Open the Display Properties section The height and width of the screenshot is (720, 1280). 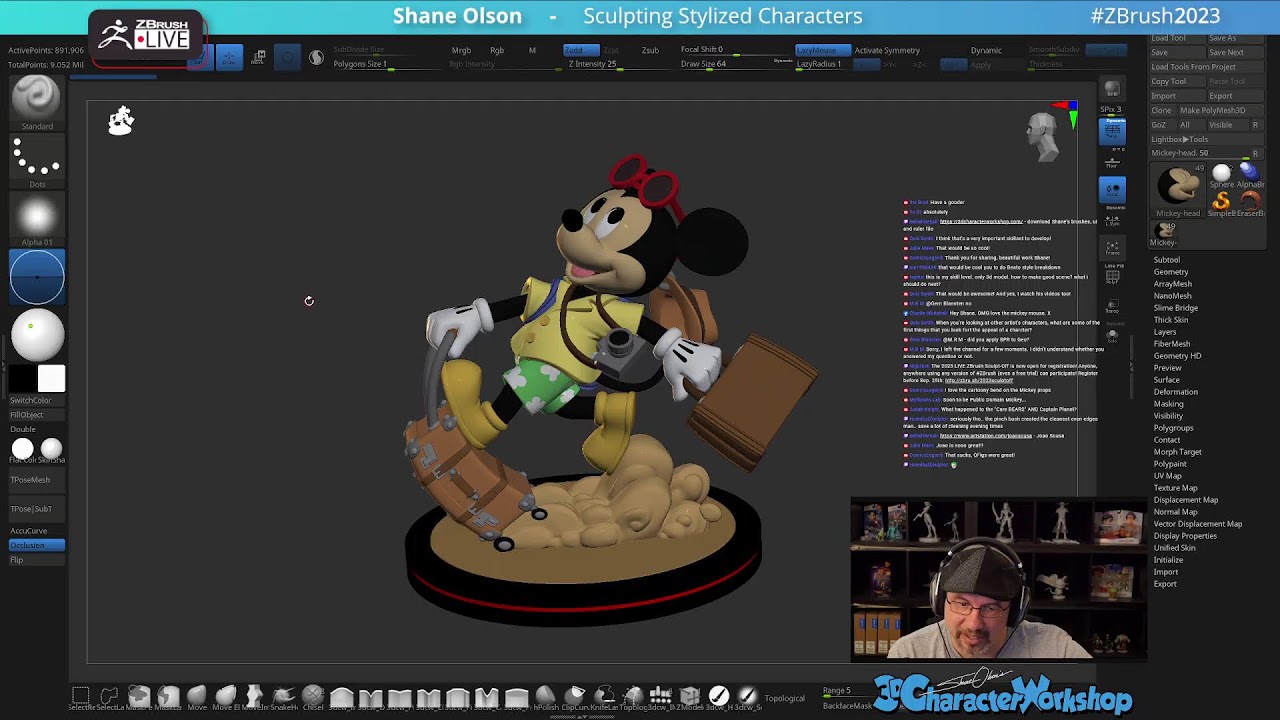coord(1186,536)
